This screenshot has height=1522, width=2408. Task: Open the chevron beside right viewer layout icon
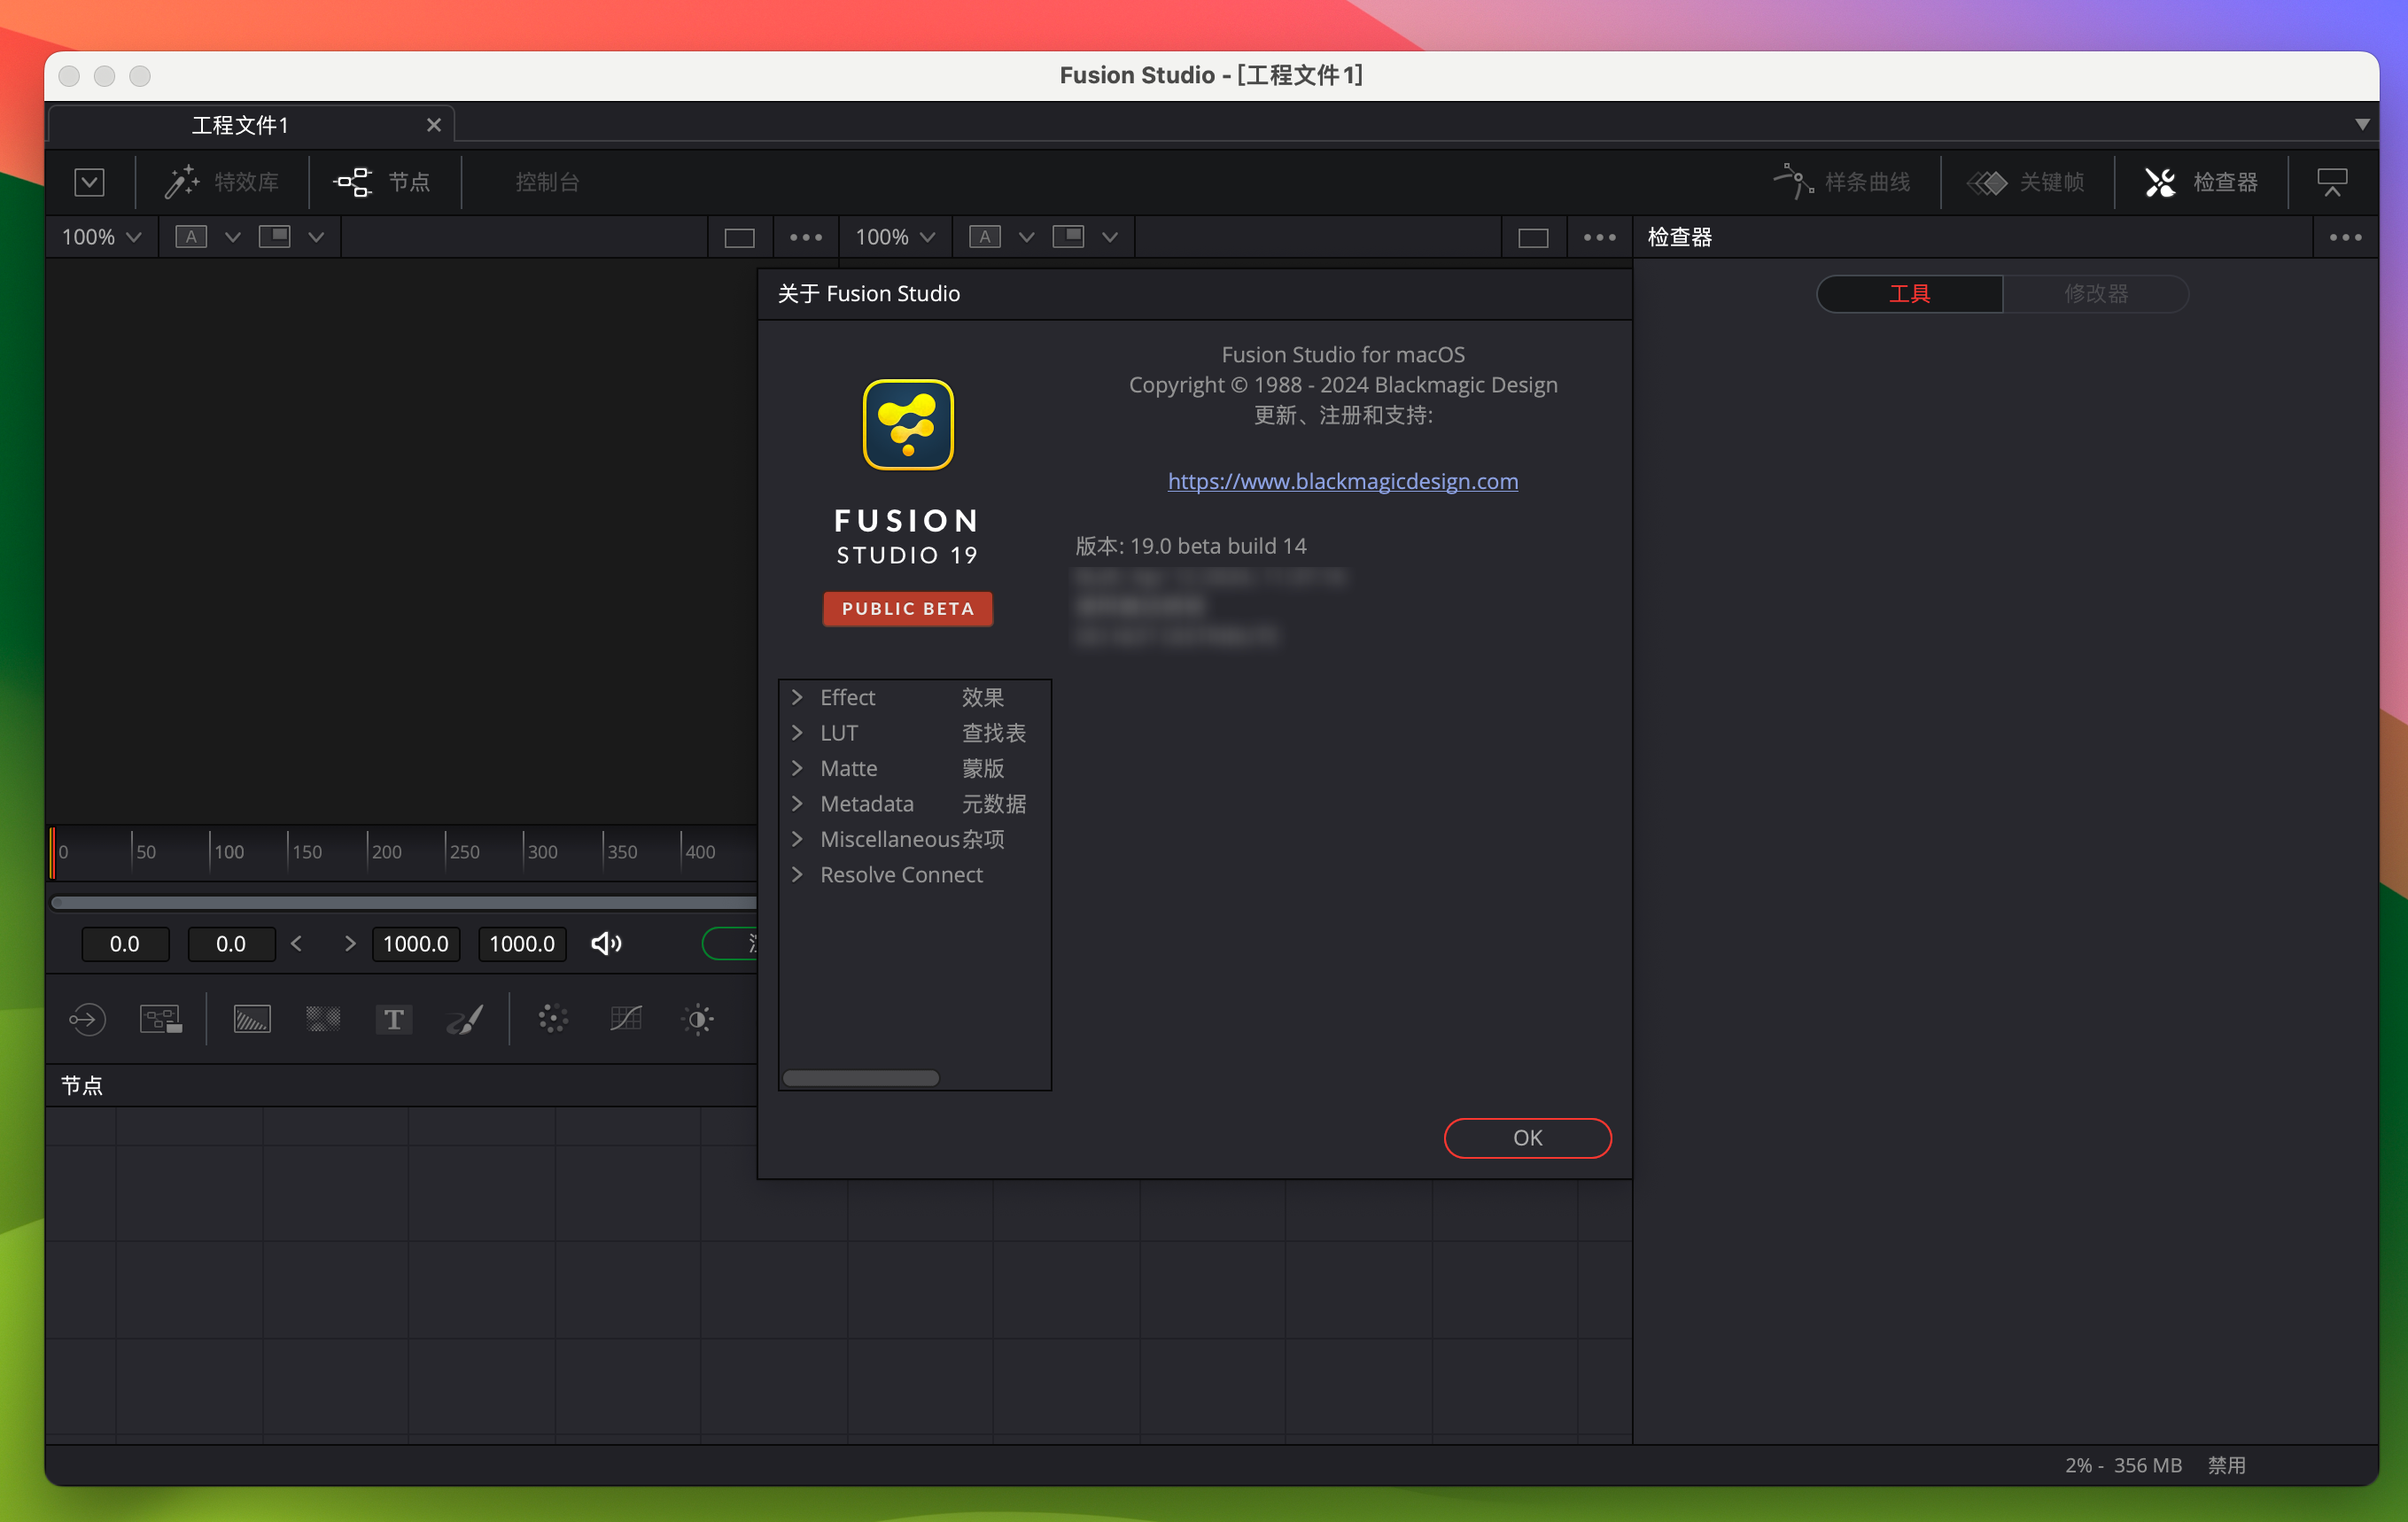pos(1110,237)
